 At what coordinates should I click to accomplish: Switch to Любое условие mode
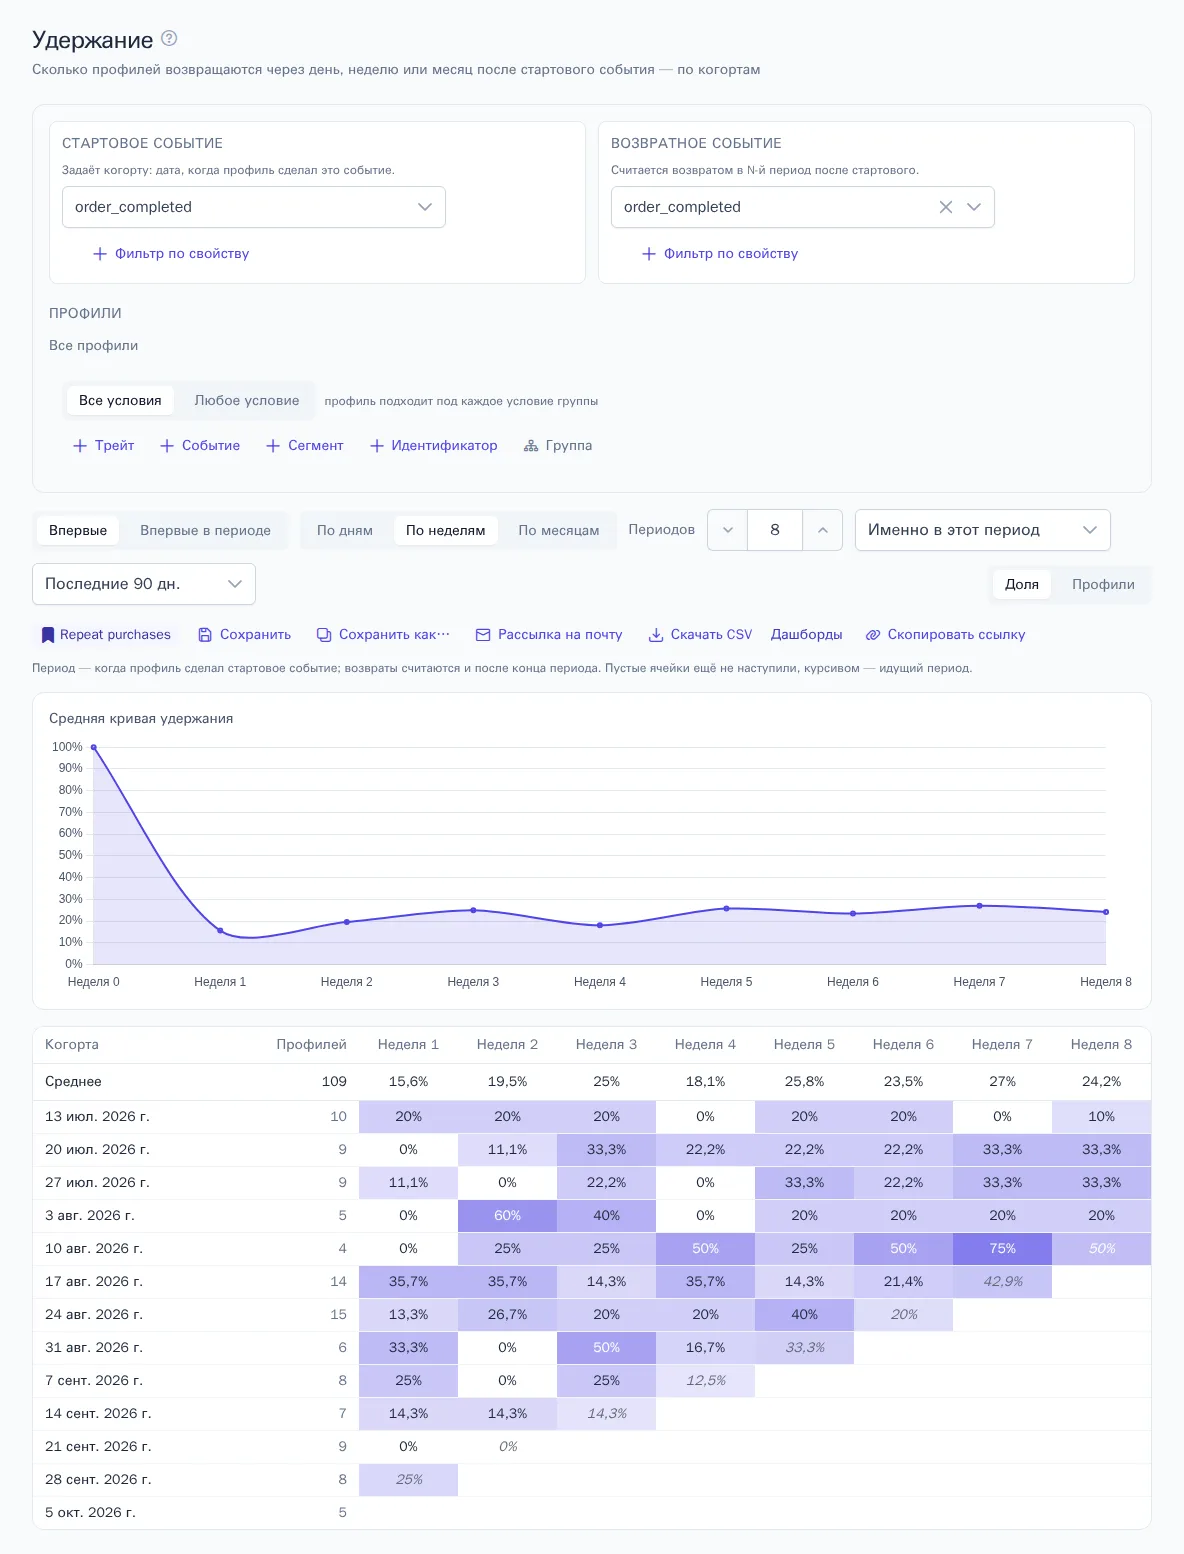tap(247, 401)
